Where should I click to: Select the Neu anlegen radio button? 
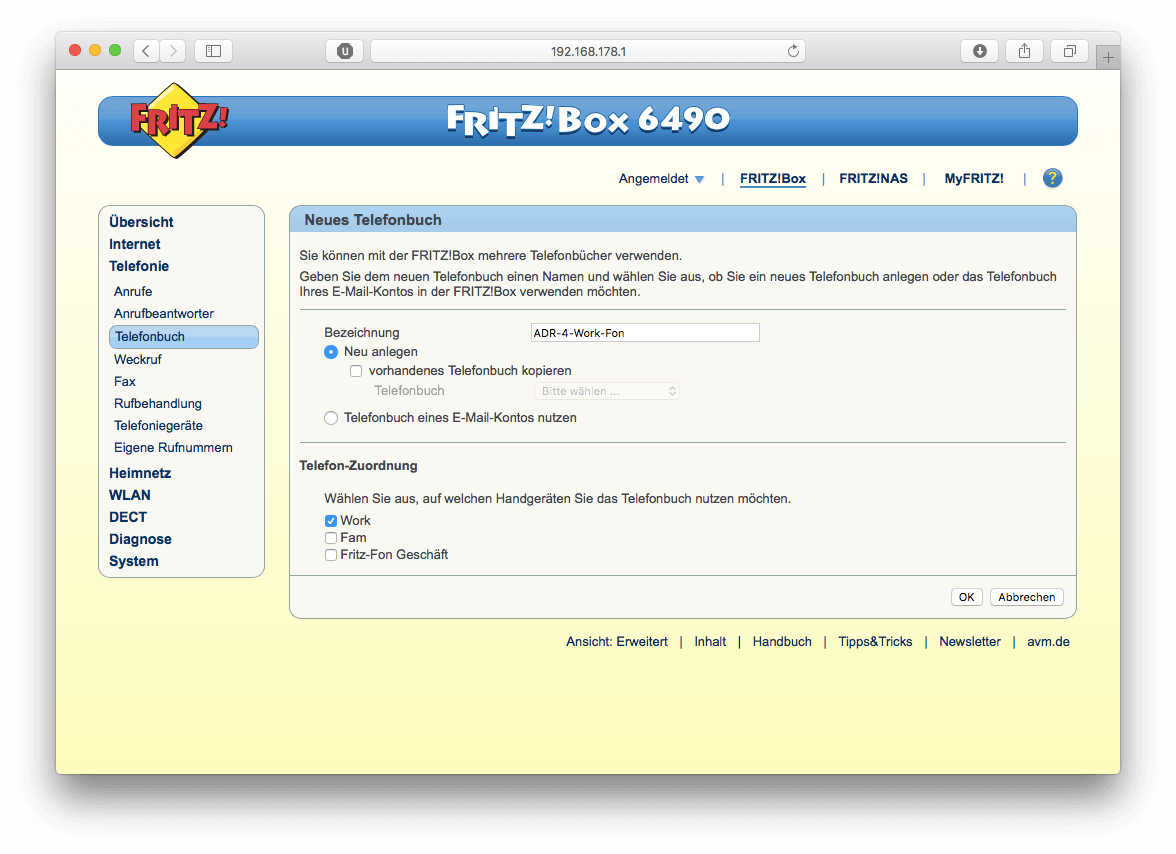click(x=331, y=352)
